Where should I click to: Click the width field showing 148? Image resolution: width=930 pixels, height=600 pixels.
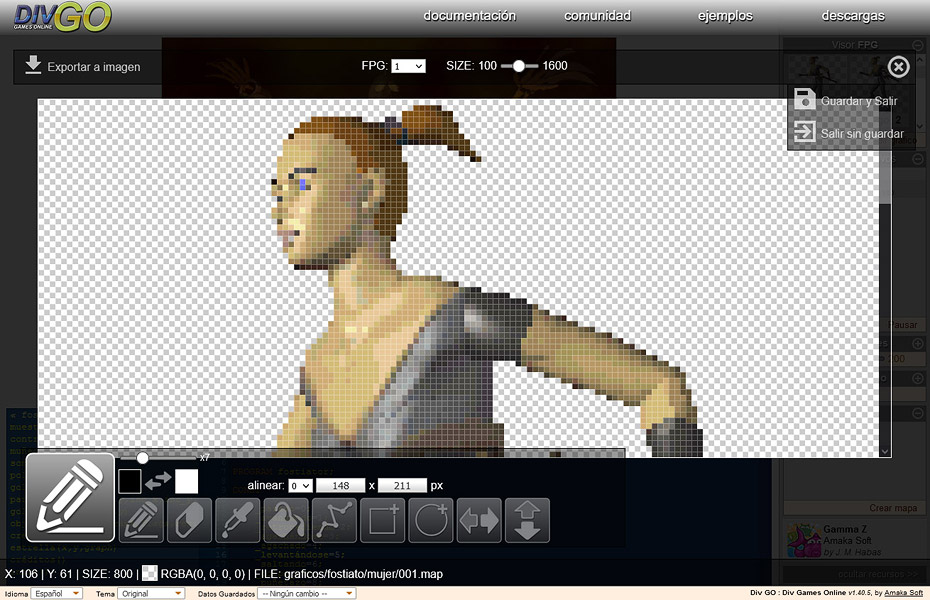(340, 486)
